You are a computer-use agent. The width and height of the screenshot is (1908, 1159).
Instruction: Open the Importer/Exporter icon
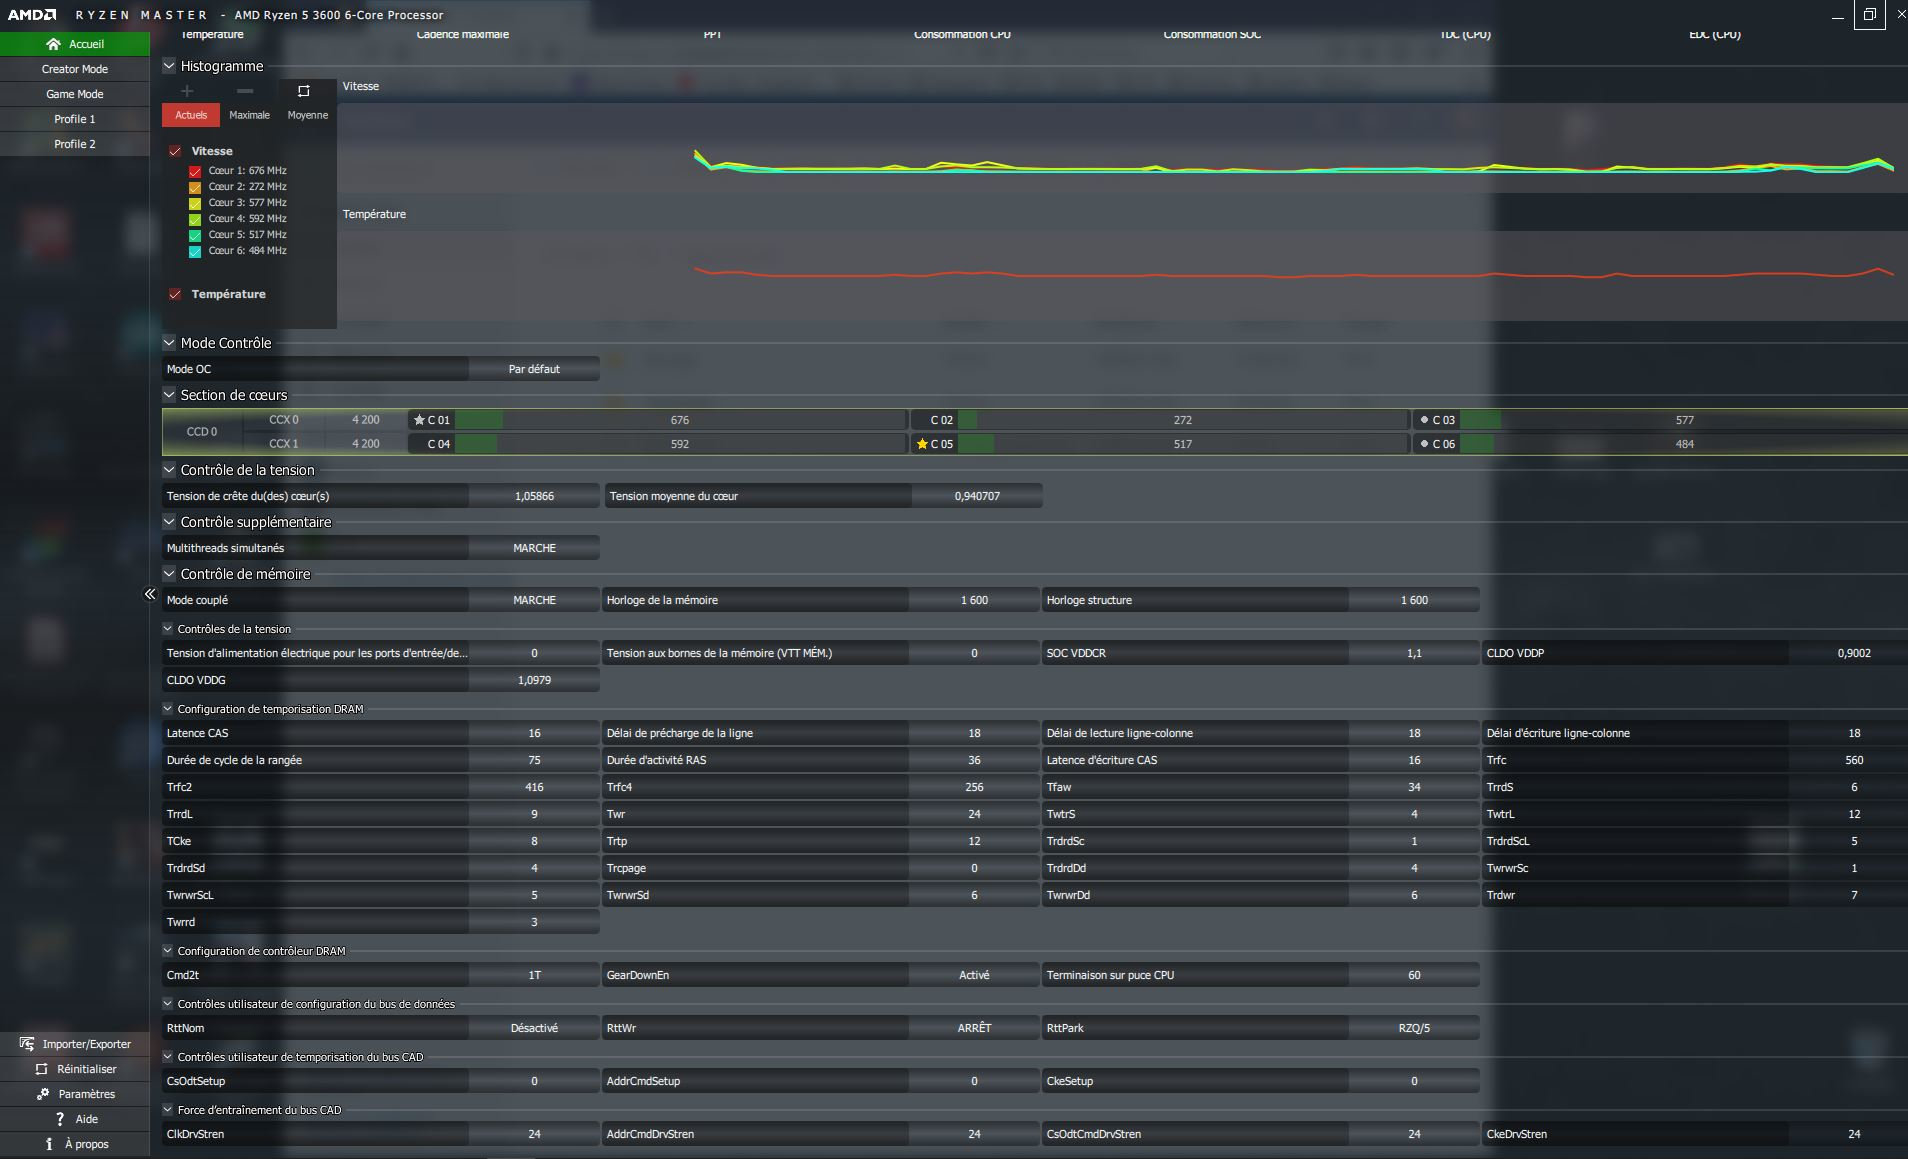tap(27, 1044)
